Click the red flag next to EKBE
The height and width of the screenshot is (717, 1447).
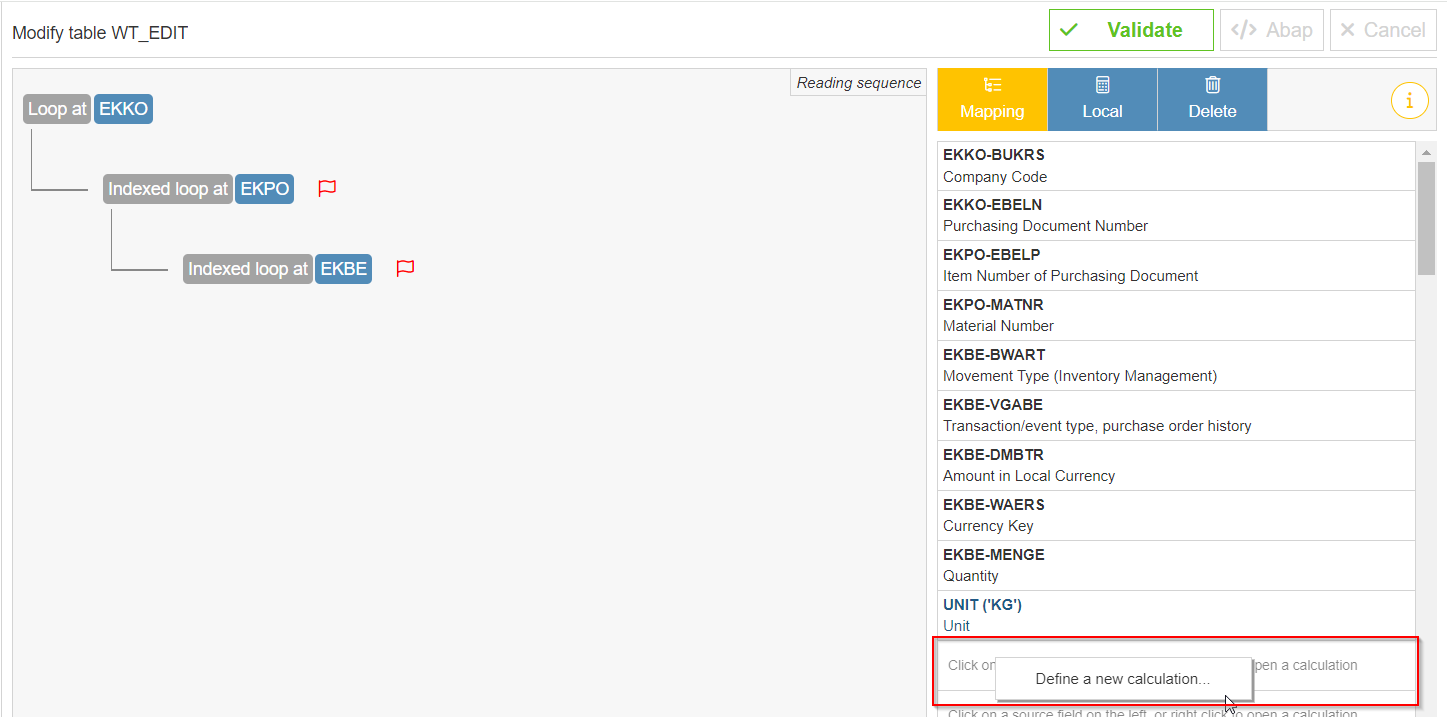[405, 268]
